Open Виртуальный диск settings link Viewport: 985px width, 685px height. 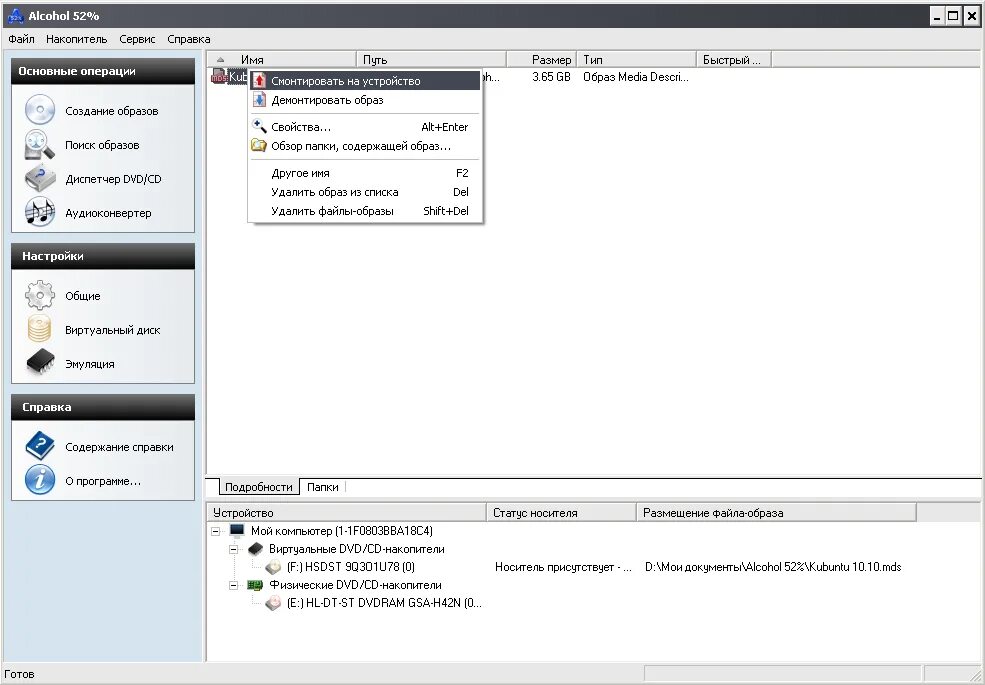112,330
